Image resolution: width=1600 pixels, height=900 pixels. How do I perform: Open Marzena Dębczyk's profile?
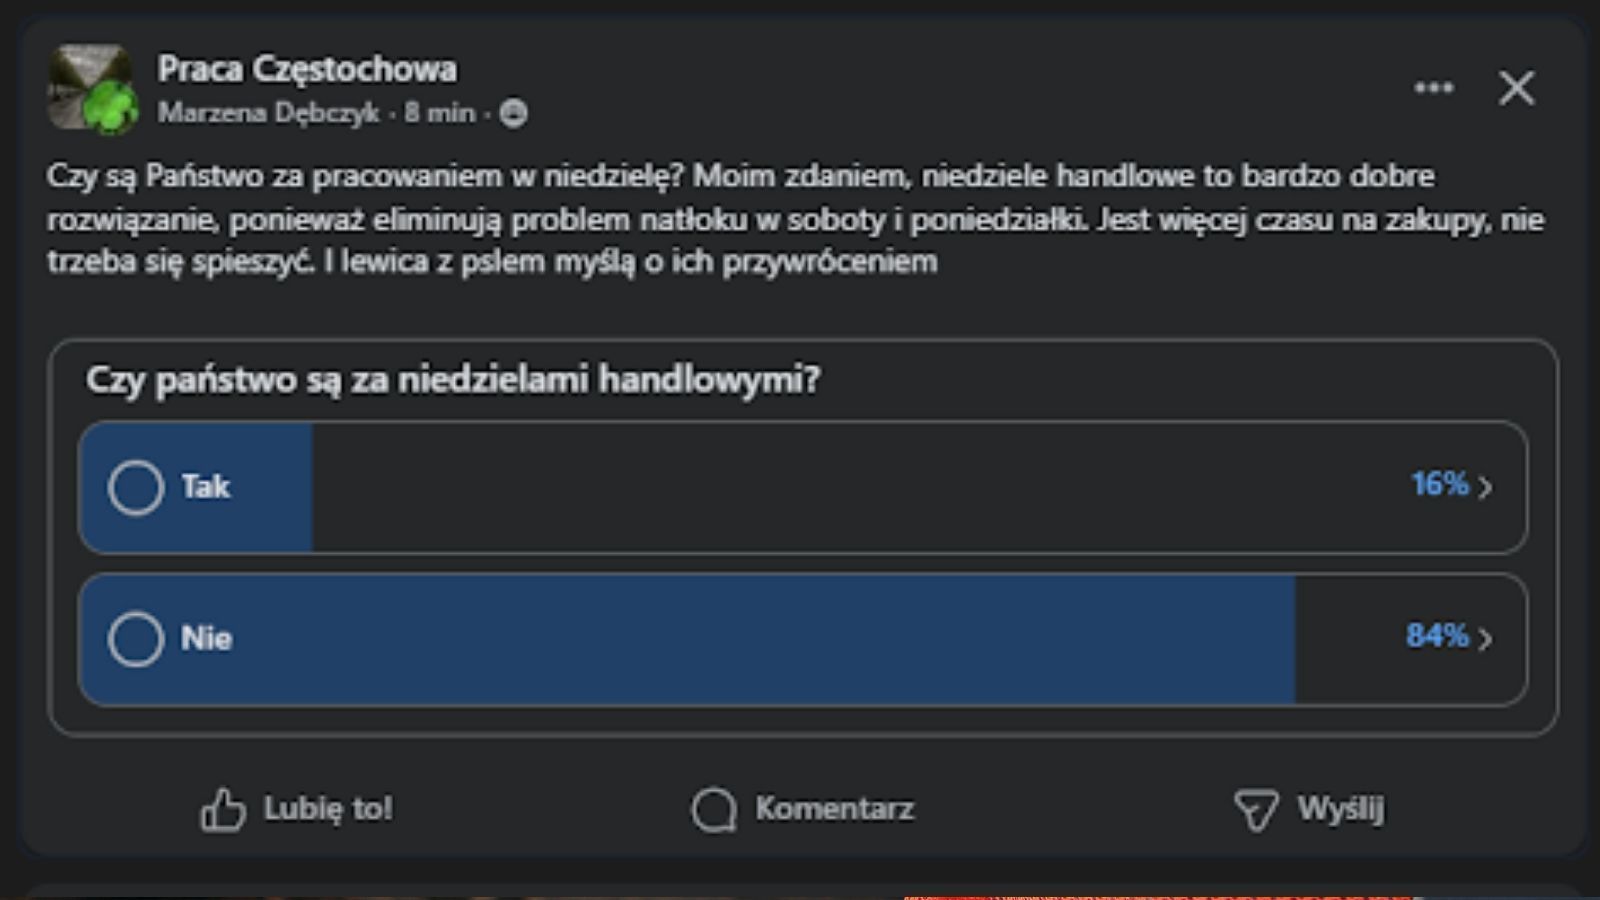point(268,113)
